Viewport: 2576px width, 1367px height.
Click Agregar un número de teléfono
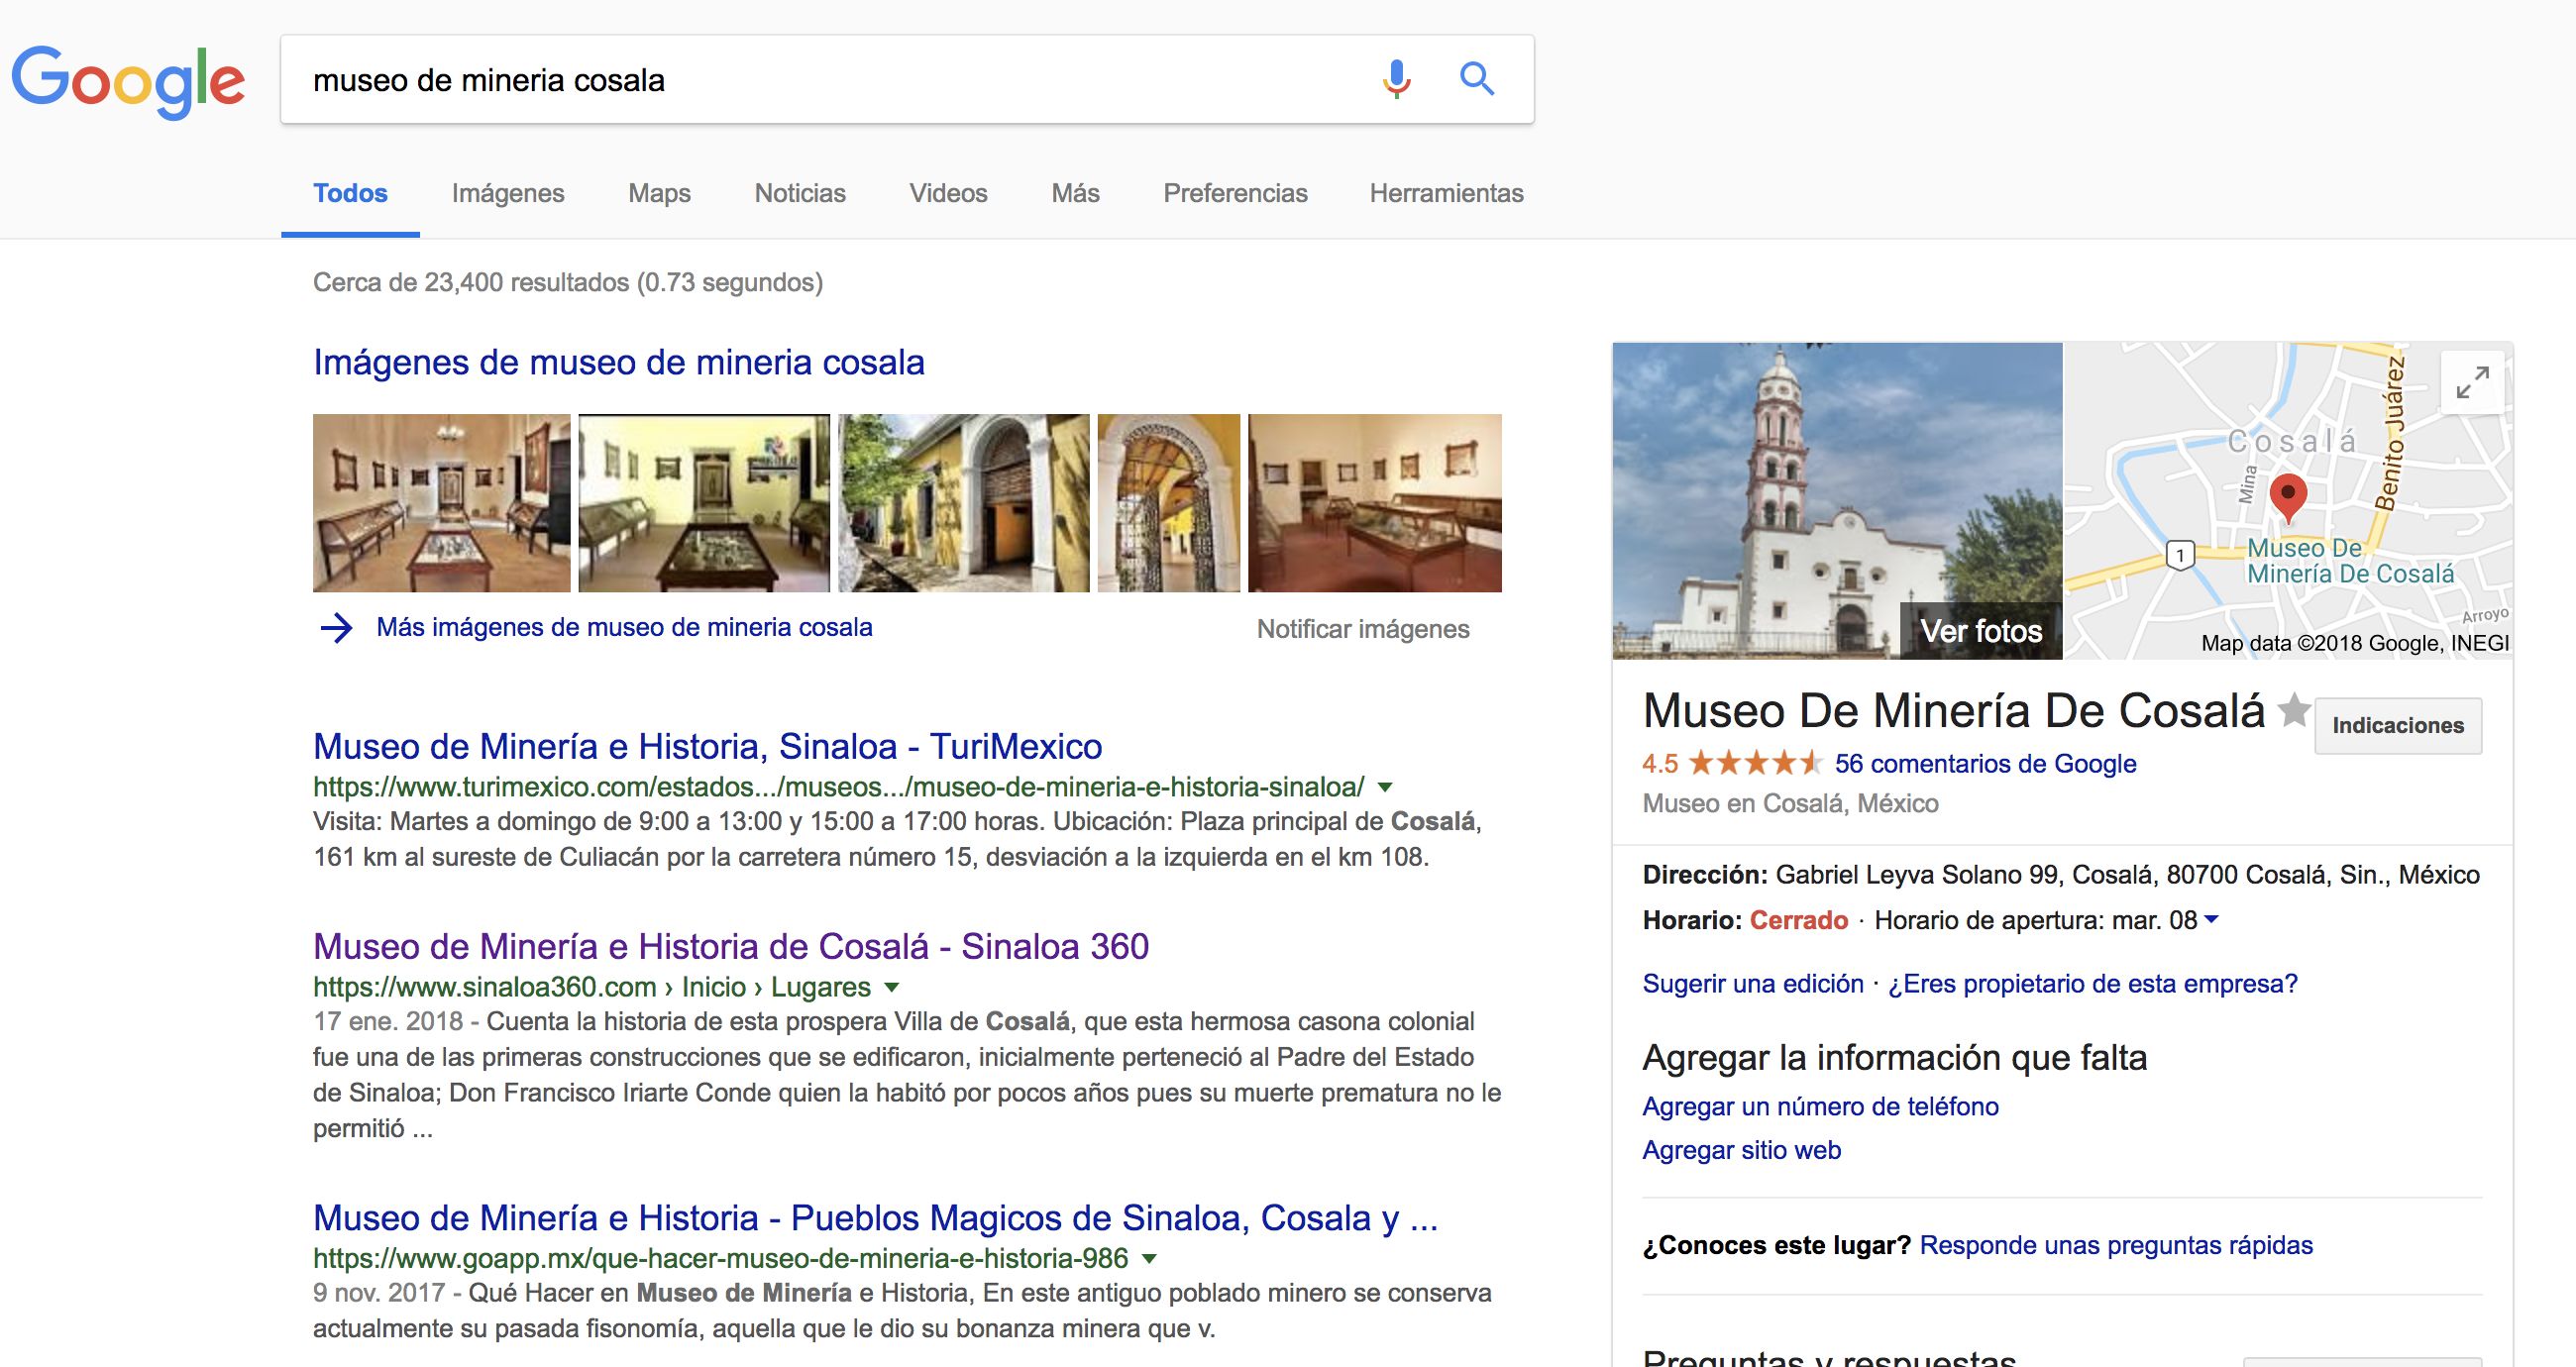point(1820,1106)
